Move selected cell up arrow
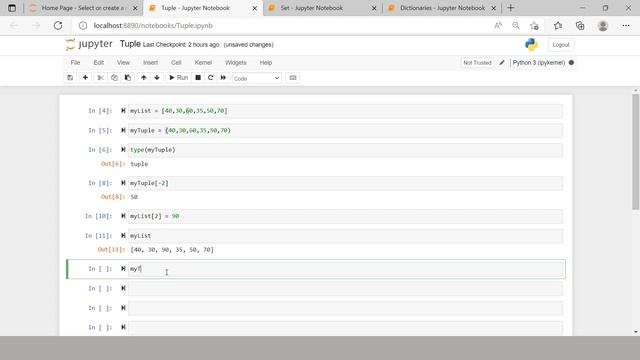The height and width of the screenshot is (360, 640). click(x=144, y=78)
